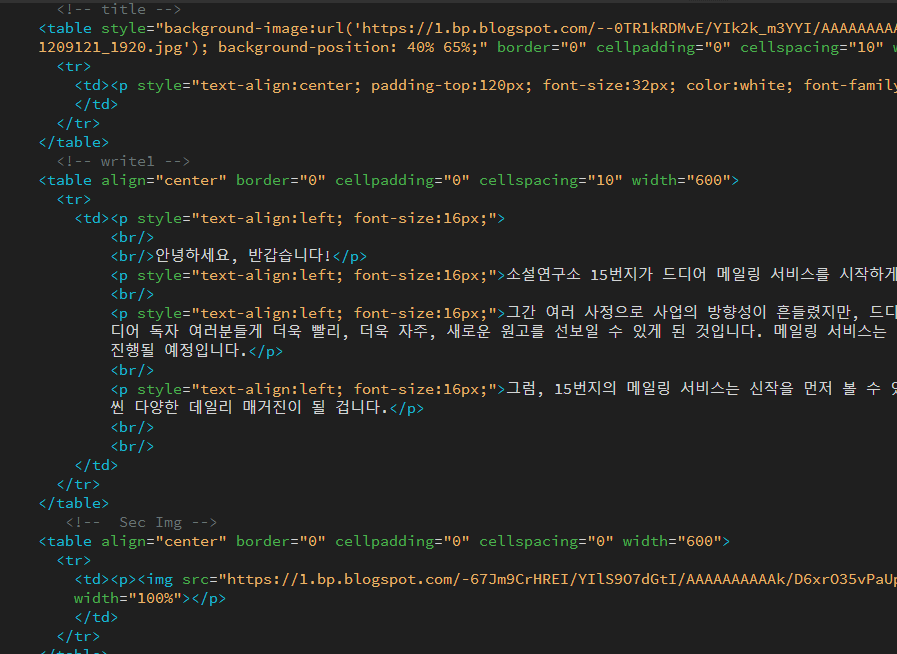The height and width of the screenshot is (654, 897).
Task: Click the img src blogspot URL
Action: click(x=562, y=579)
